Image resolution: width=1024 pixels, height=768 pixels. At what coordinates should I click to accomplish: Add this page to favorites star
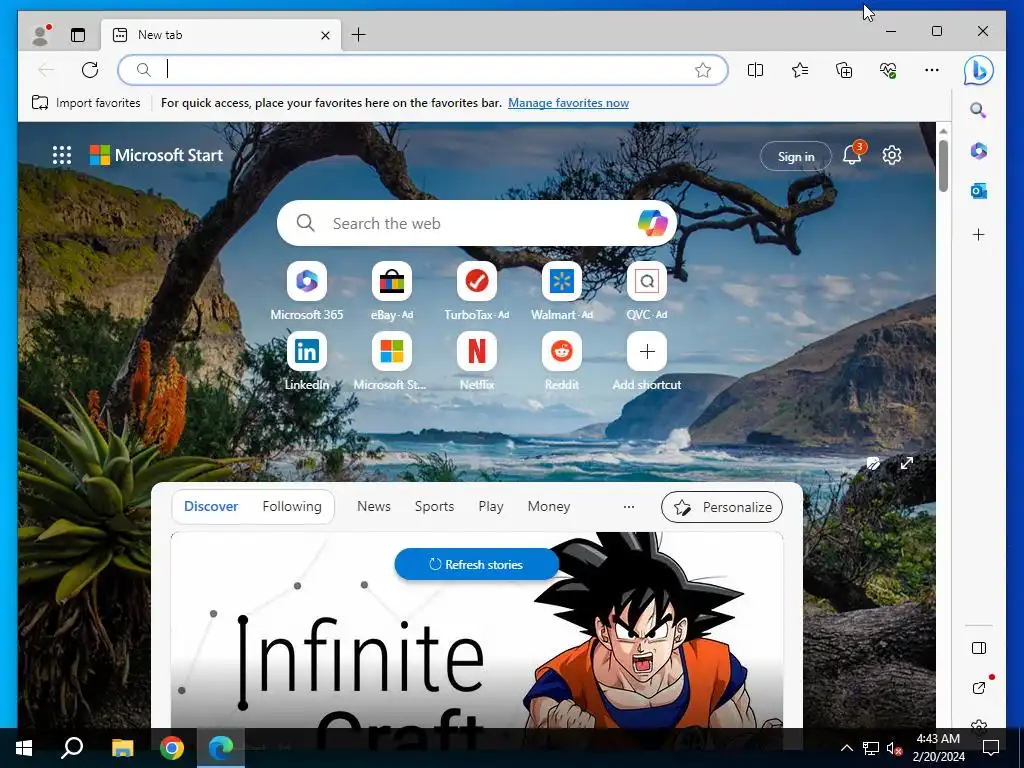[703, 70]
